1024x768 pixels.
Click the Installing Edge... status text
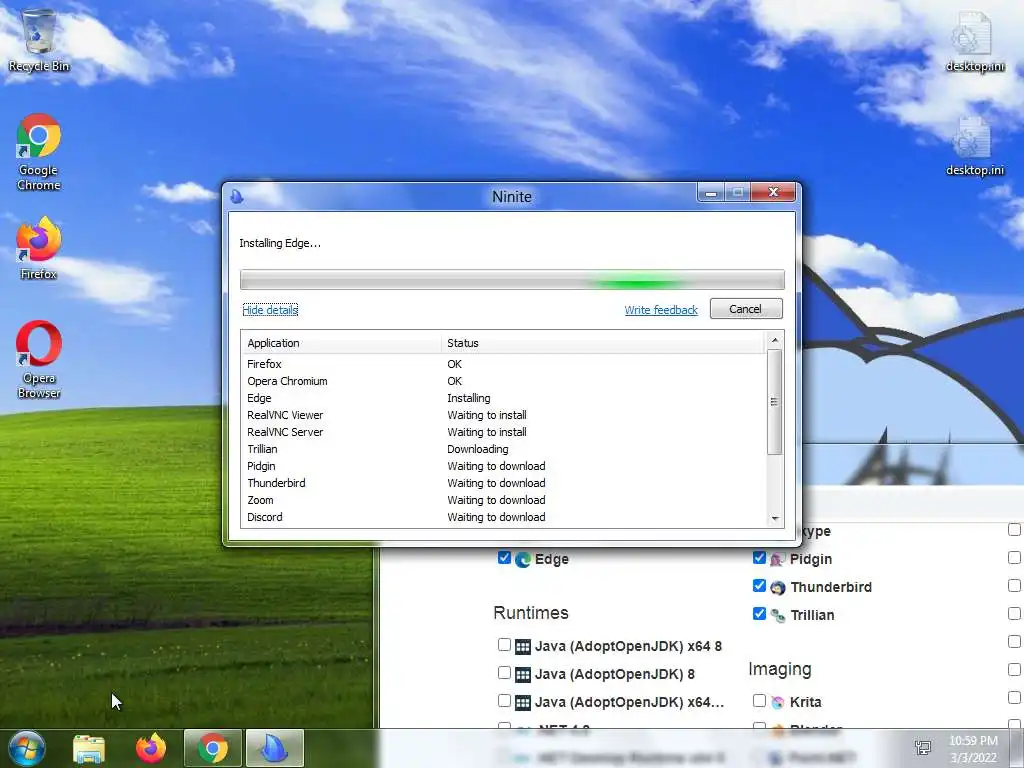coord(280,244)
